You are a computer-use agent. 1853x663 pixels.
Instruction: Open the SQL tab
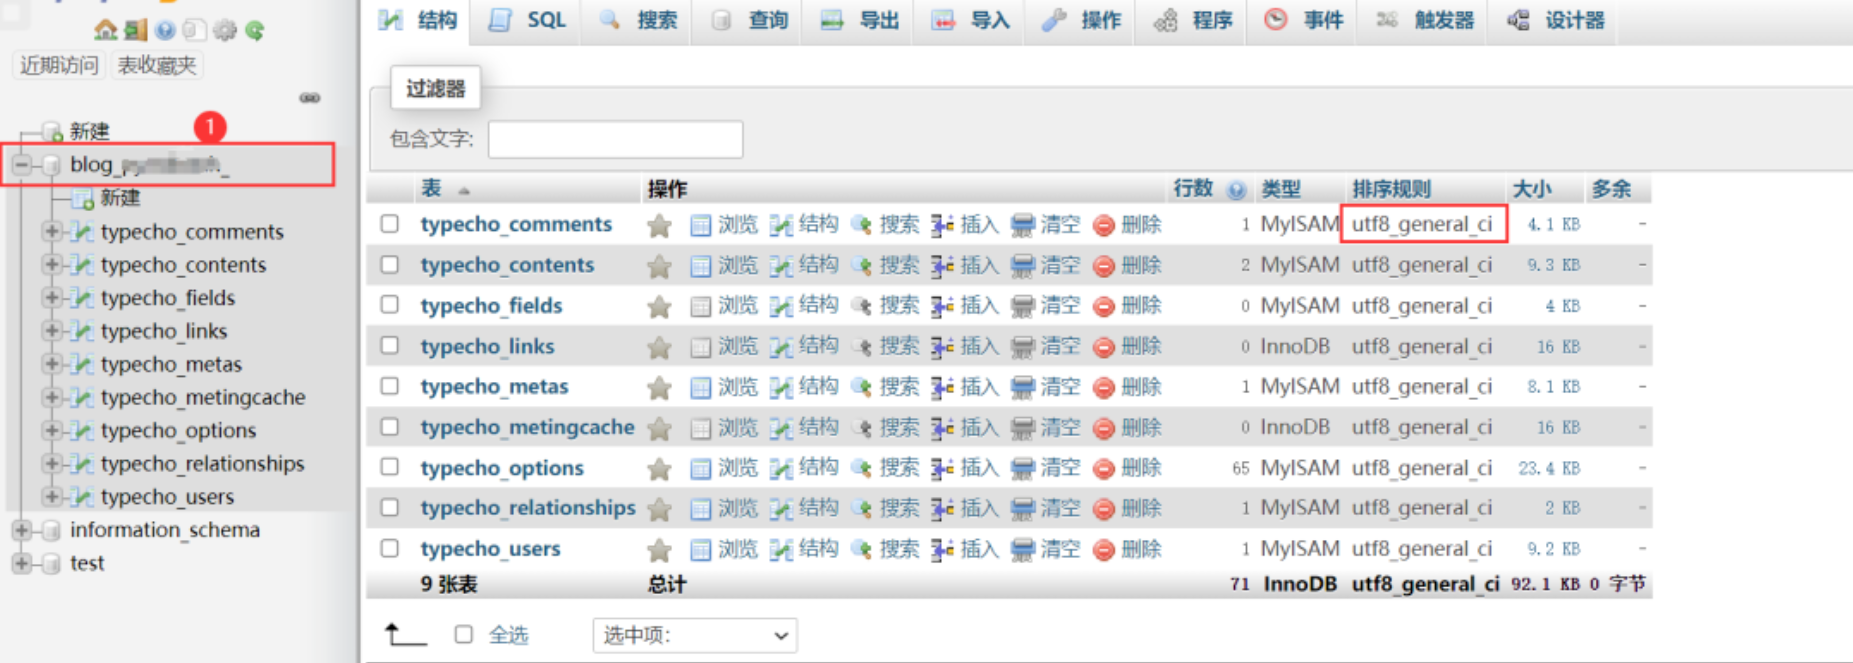point(528,21)
